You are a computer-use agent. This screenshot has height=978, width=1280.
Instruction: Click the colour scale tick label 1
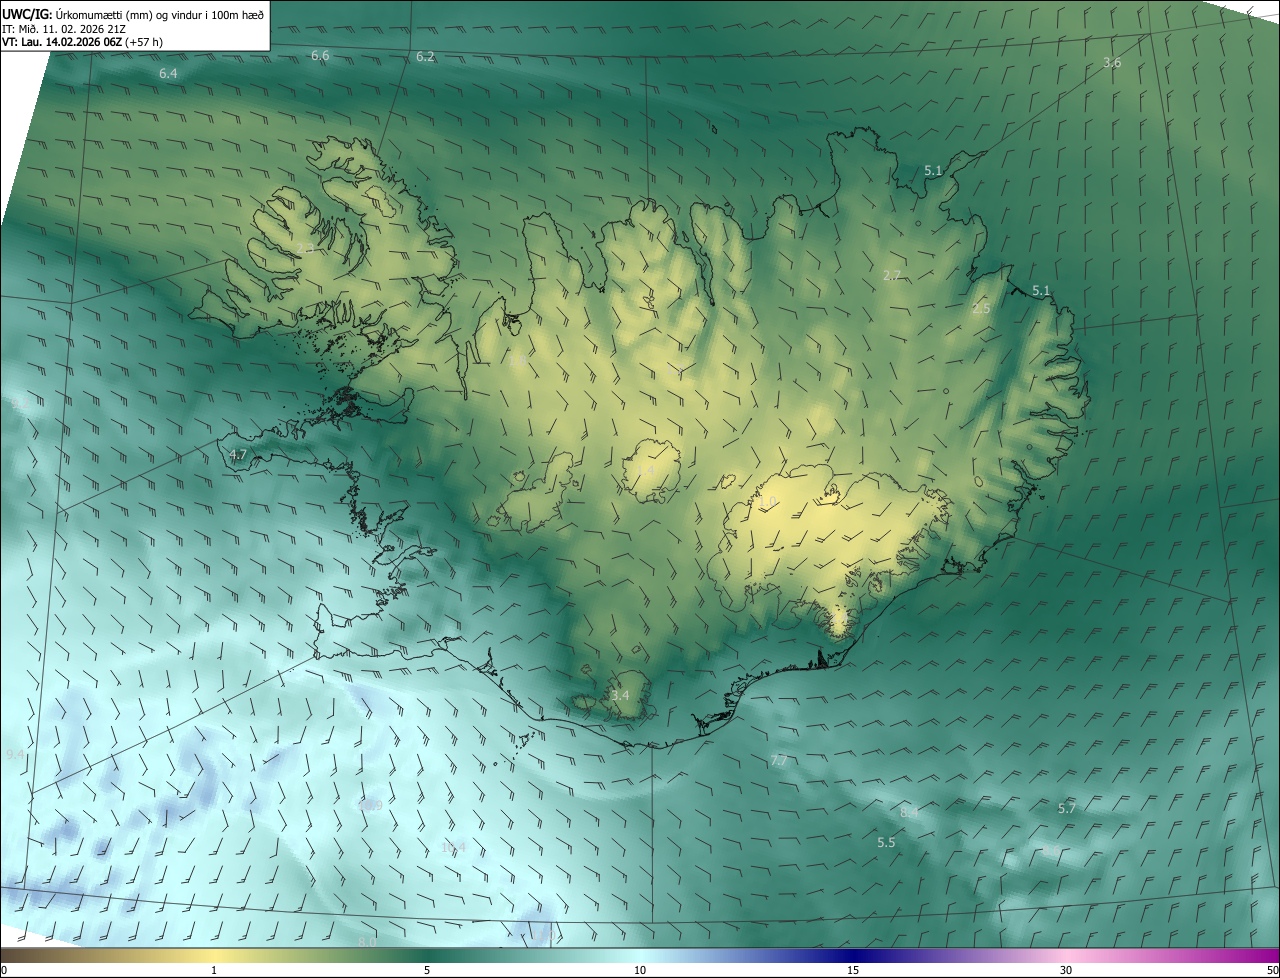click(x=214, y=970)
